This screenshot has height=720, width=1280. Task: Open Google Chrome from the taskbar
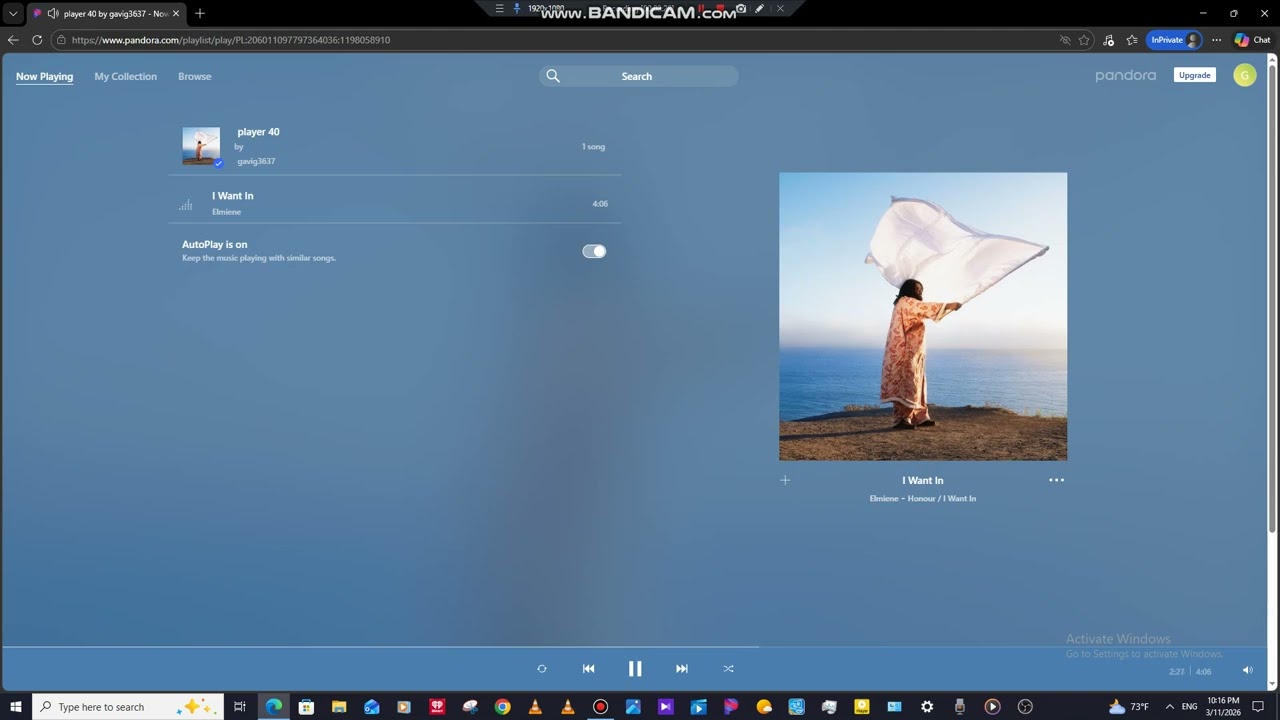[x=503, y=707]
